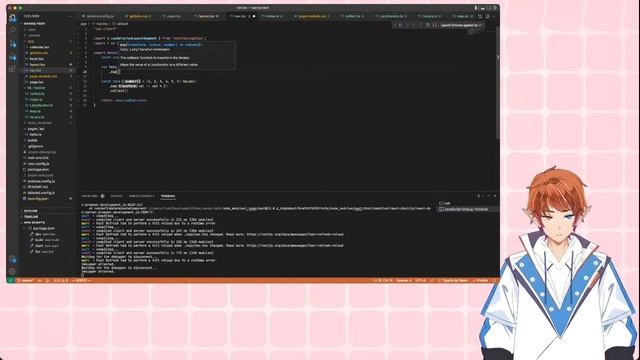Click Spaces indentation setting in status bar
Screen dimensions: 640x360
(x=404, y=280)
